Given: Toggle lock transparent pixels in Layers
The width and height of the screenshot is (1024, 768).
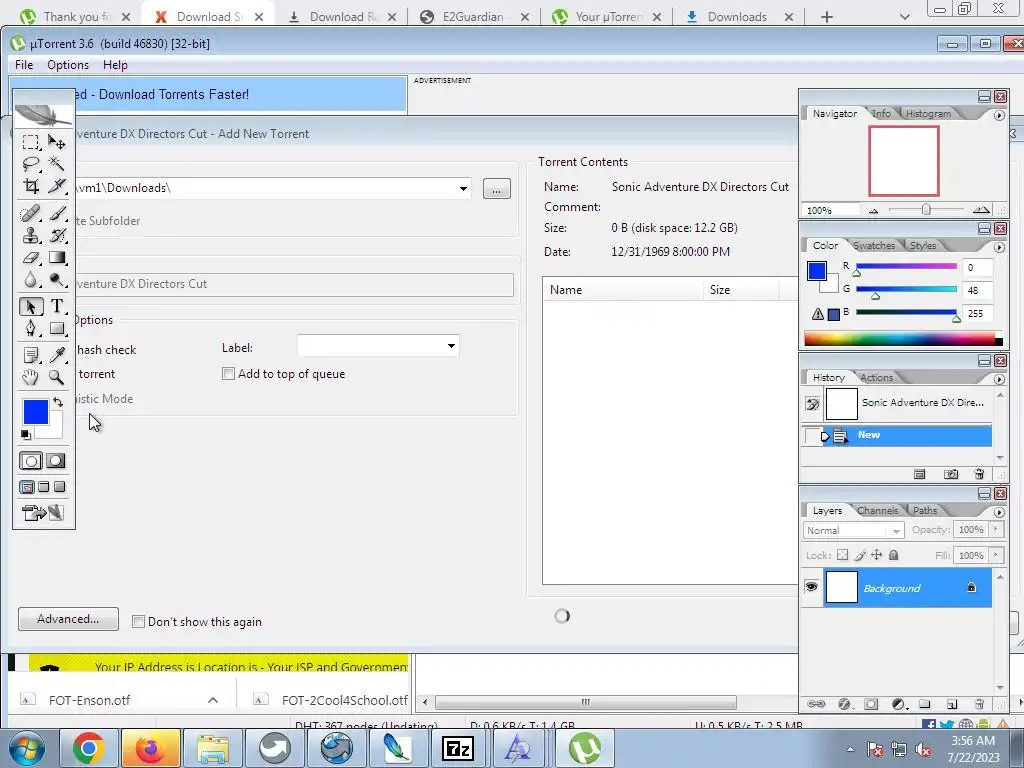Looking at the screenshot, I should coord(842,555).
